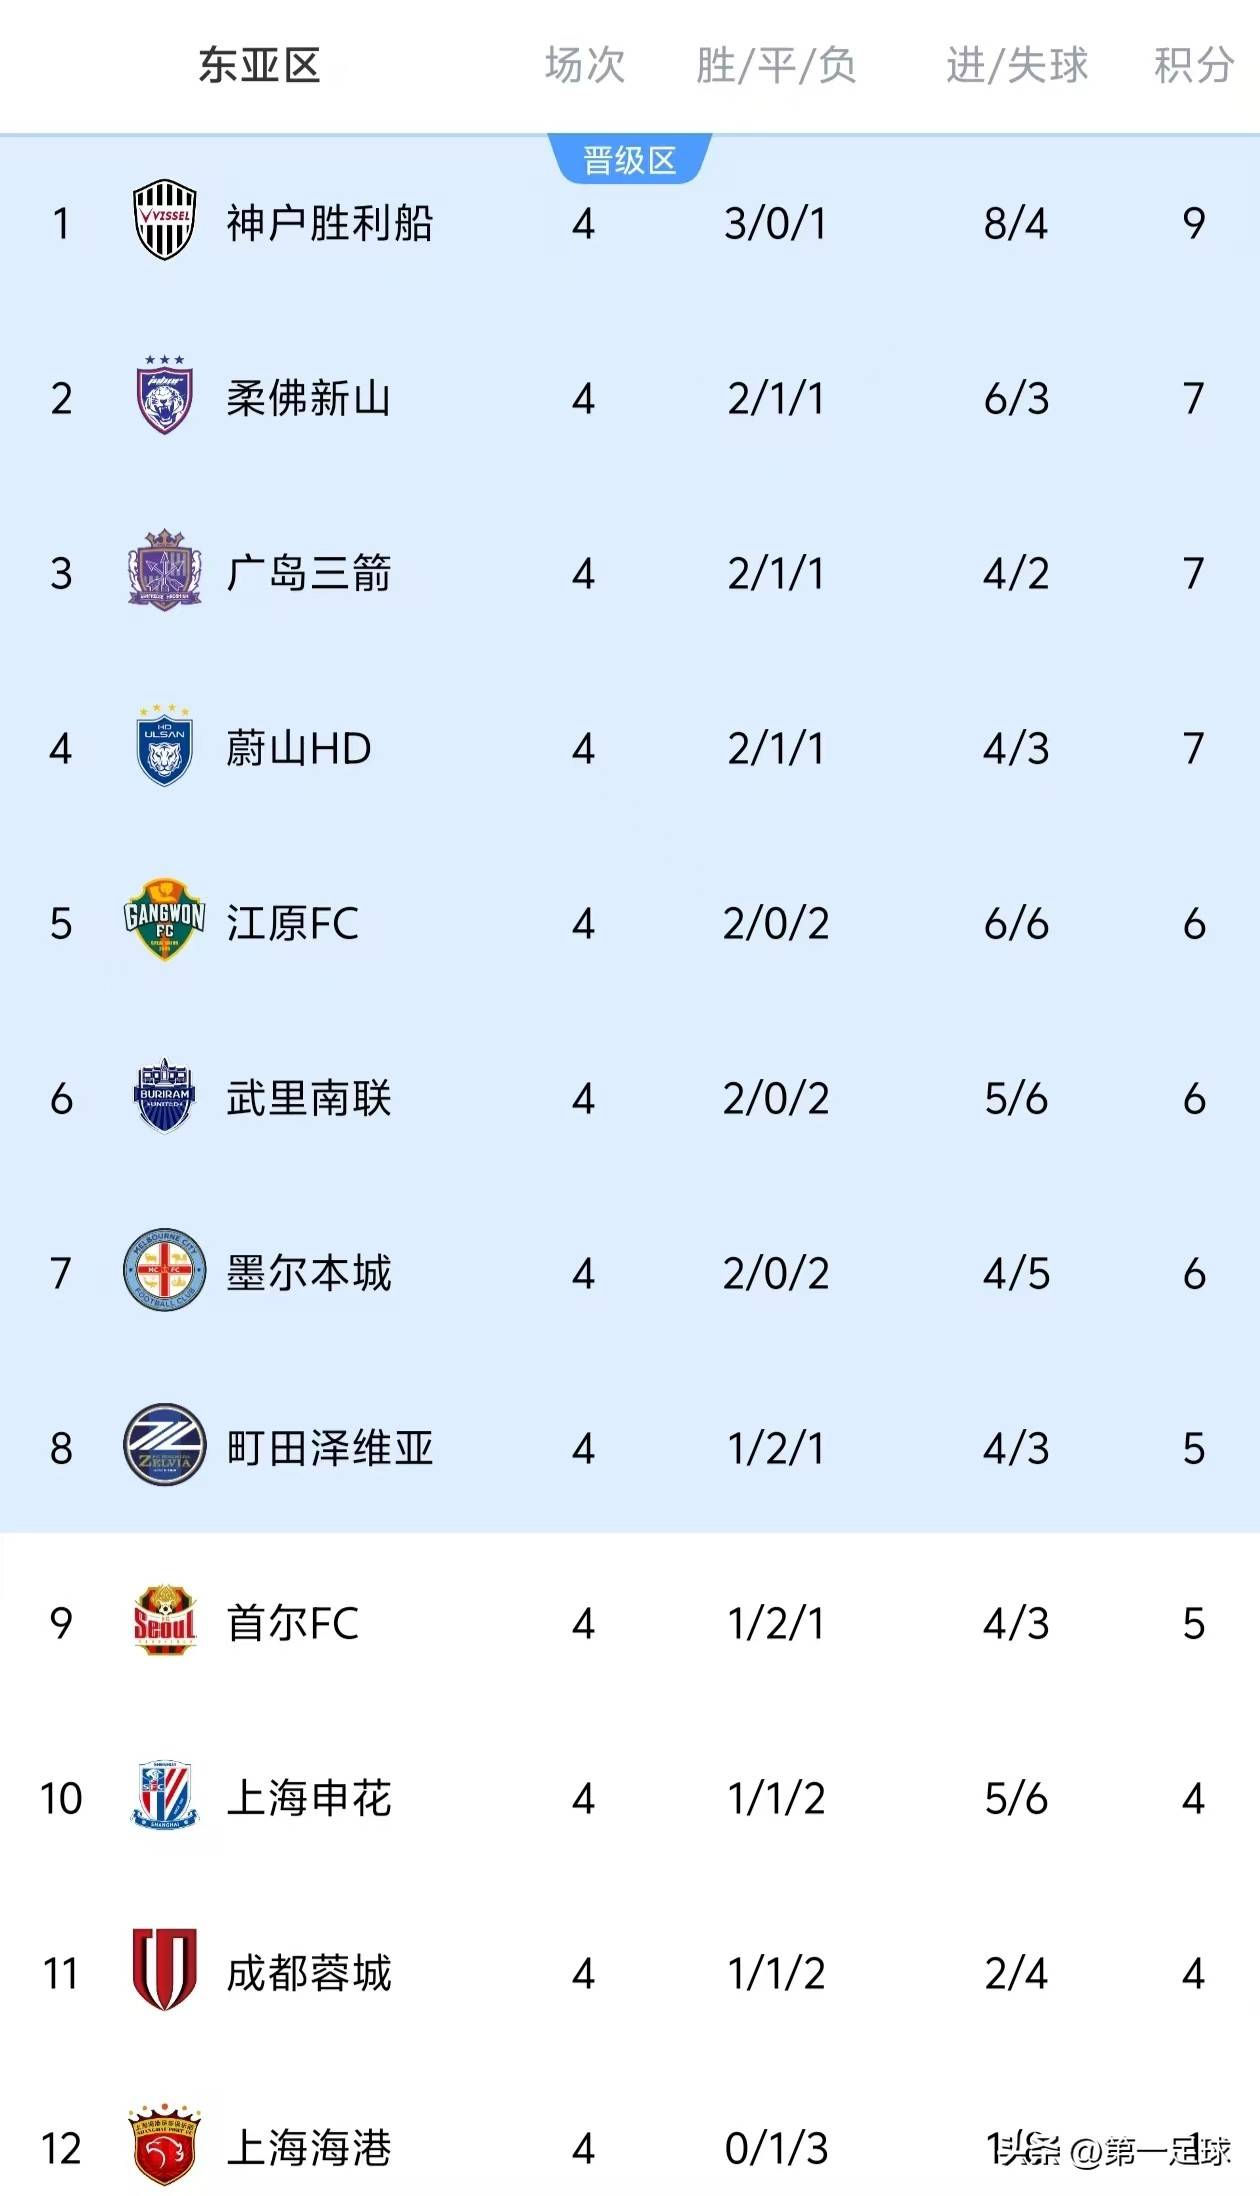The height and width of the screenshot is (2196, 1260).
Task: Click the 晋级区 qualification zone label
Action: [629, 160]
